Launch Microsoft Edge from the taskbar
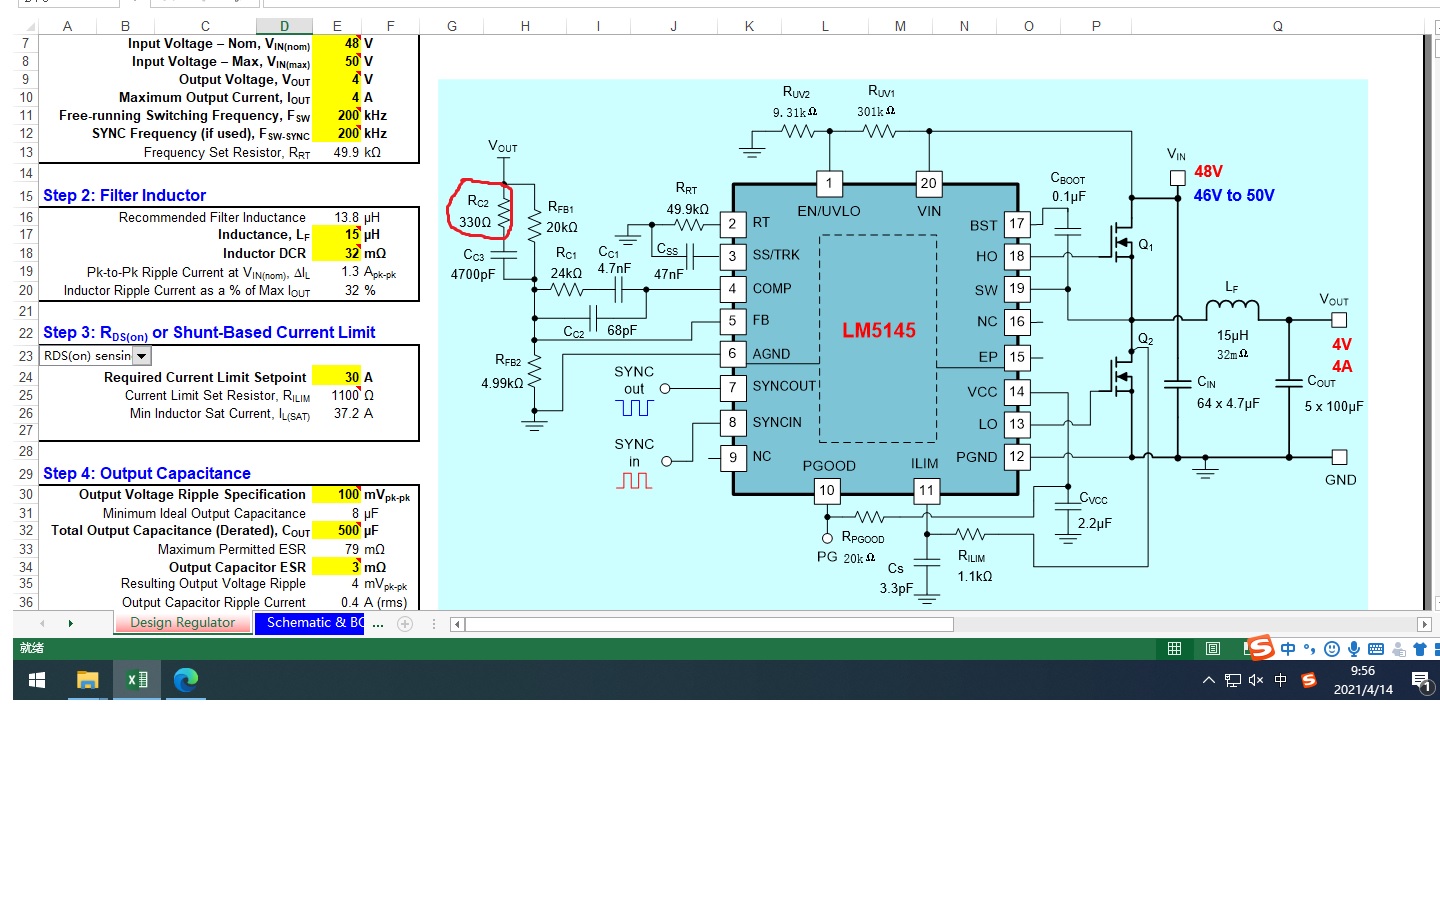This screenshot has width=1440, height=900. point(186,680)
